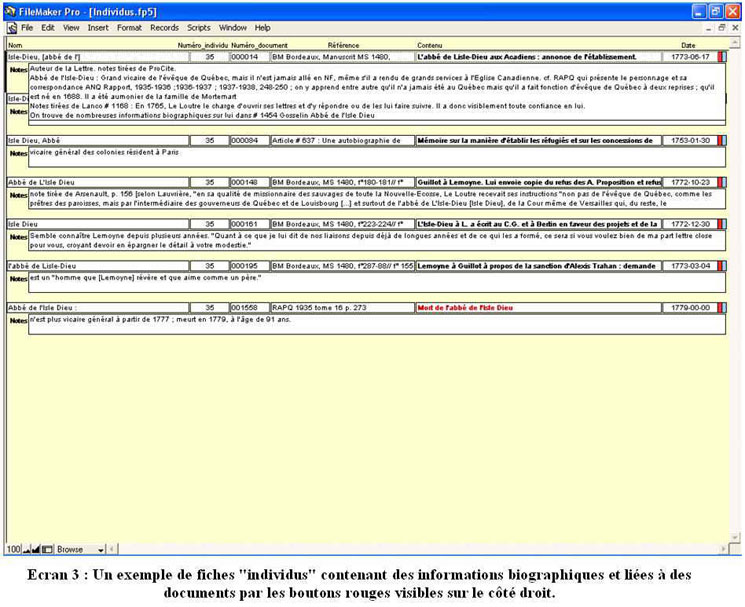745x607 pixels.
Task: Click the document icon left of the File menu
Action: coord(12,28)
